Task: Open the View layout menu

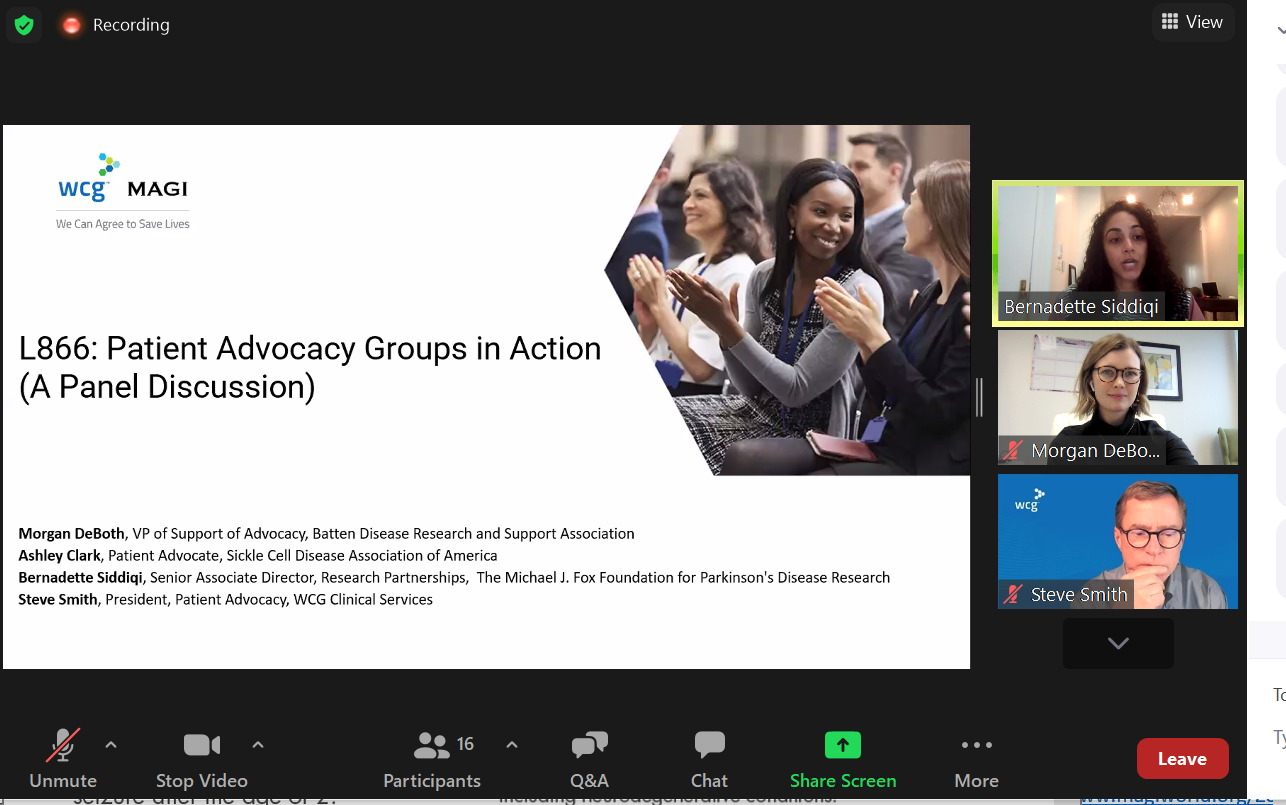Action: [1192, 22]
